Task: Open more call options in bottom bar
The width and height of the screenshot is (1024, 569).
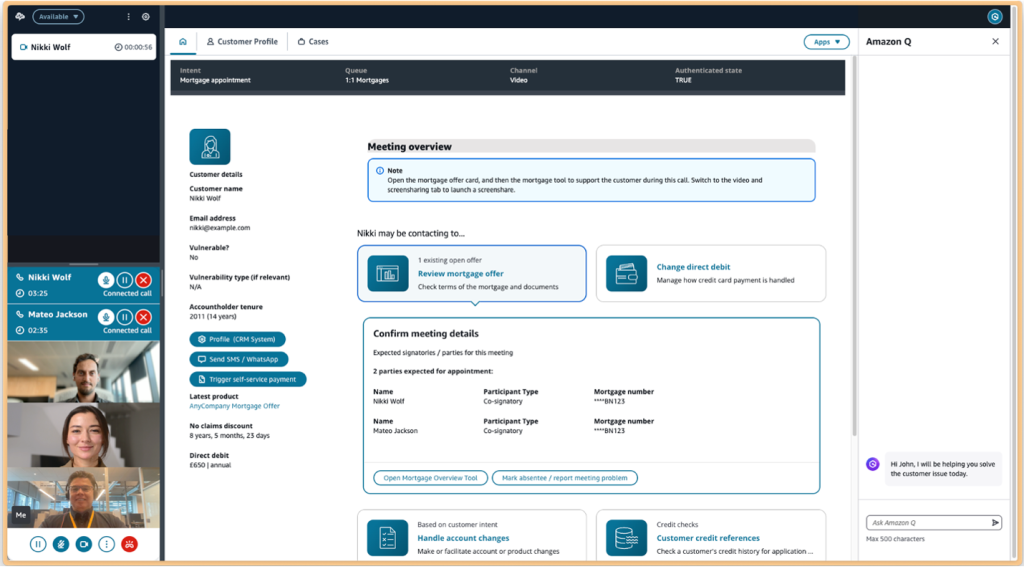Action: [x=106, y=544]
